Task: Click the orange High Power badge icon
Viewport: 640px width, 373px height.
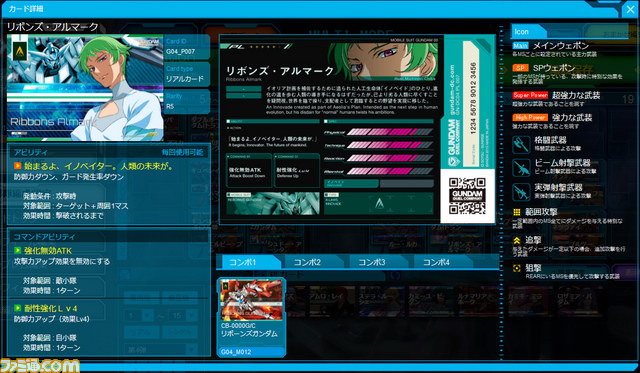Action: point(530,118)
